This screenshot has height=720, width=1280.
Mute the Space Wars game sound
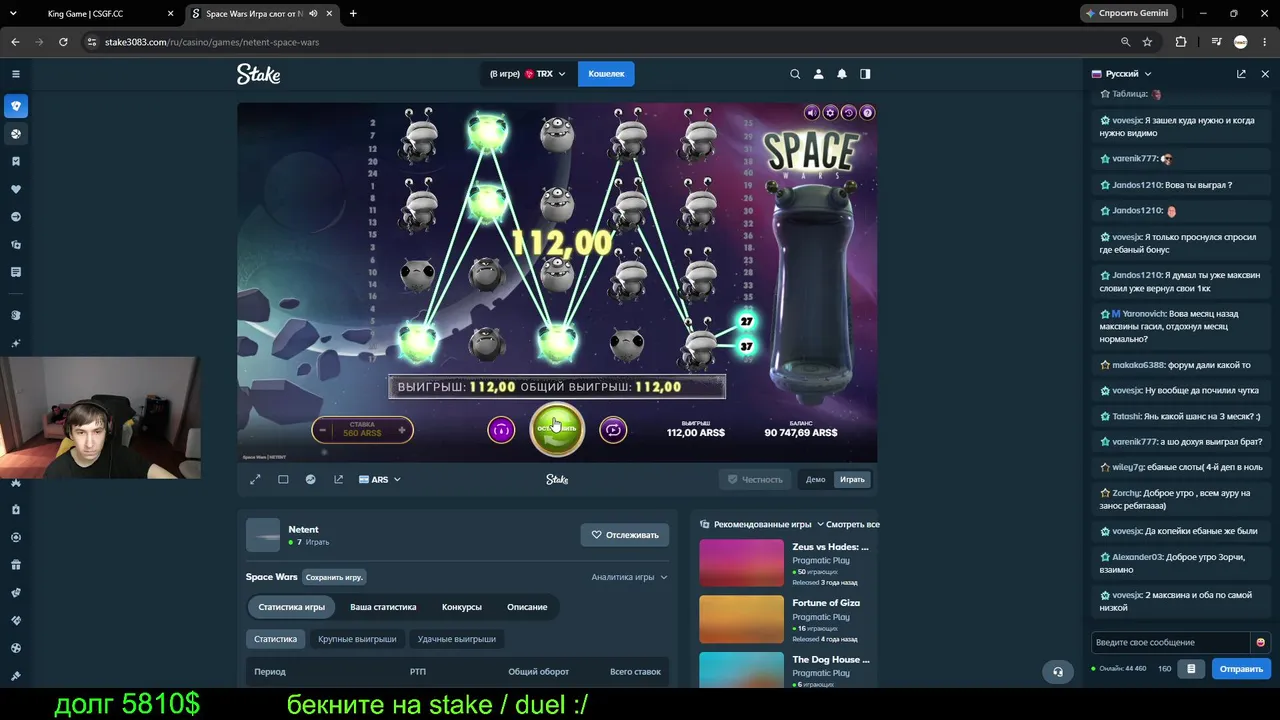811,113
